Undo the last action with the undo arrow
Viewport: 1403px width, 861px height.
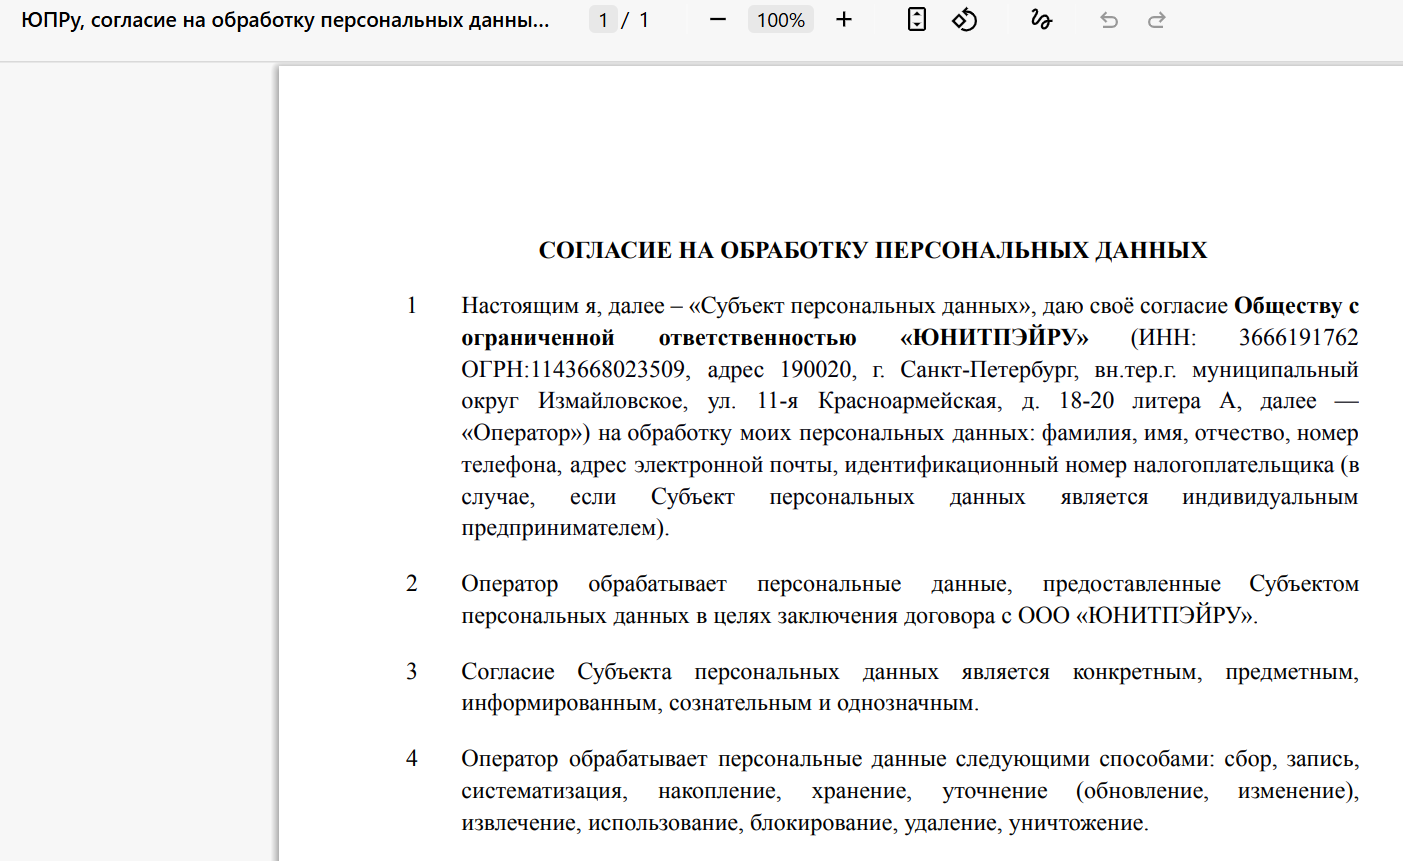(x=1109, y=20)
